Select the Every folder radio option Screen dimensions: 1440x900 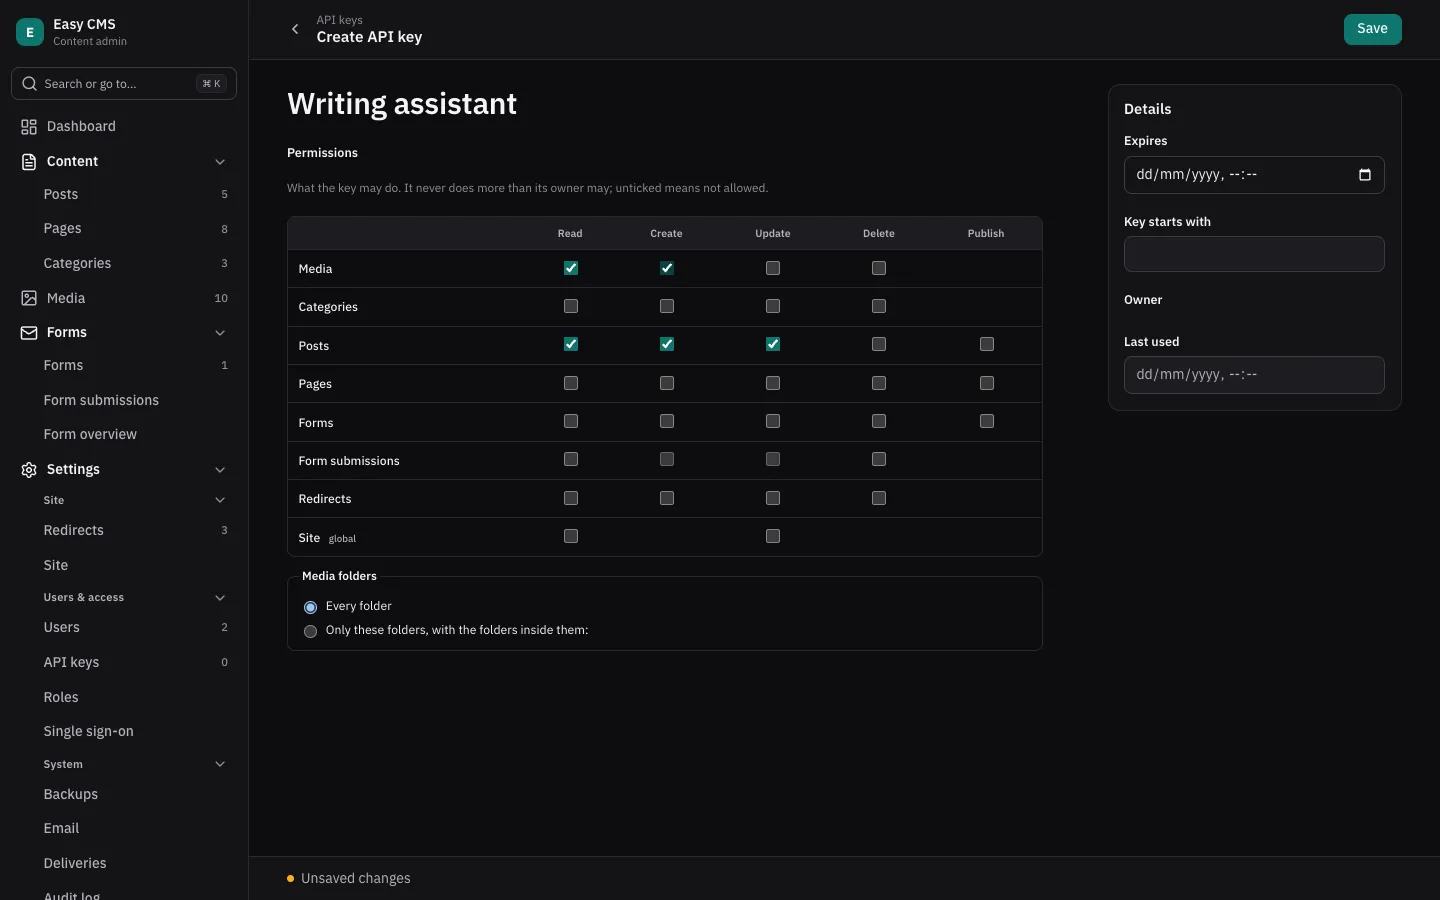310,607
